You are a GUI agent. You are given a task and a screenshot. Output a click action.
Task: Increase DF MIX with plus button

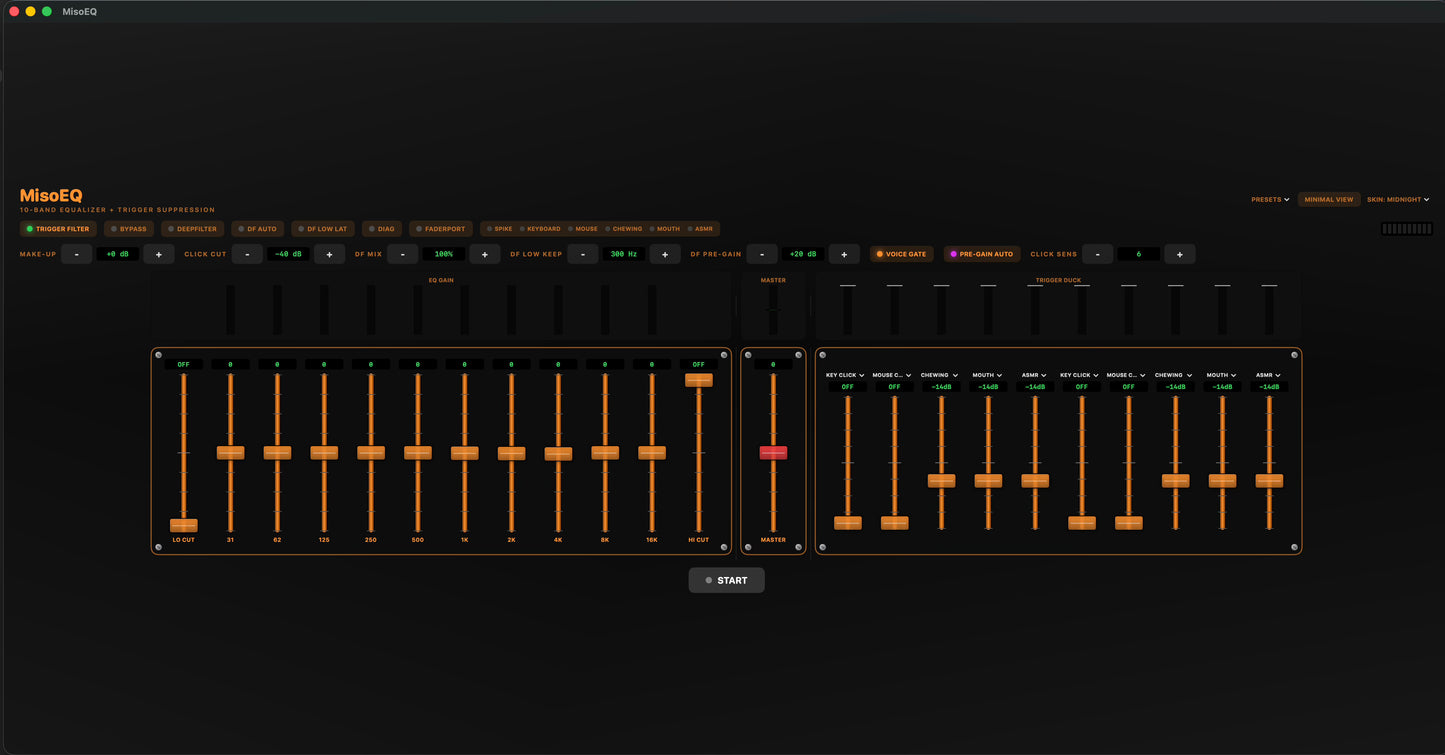[485, 254]
